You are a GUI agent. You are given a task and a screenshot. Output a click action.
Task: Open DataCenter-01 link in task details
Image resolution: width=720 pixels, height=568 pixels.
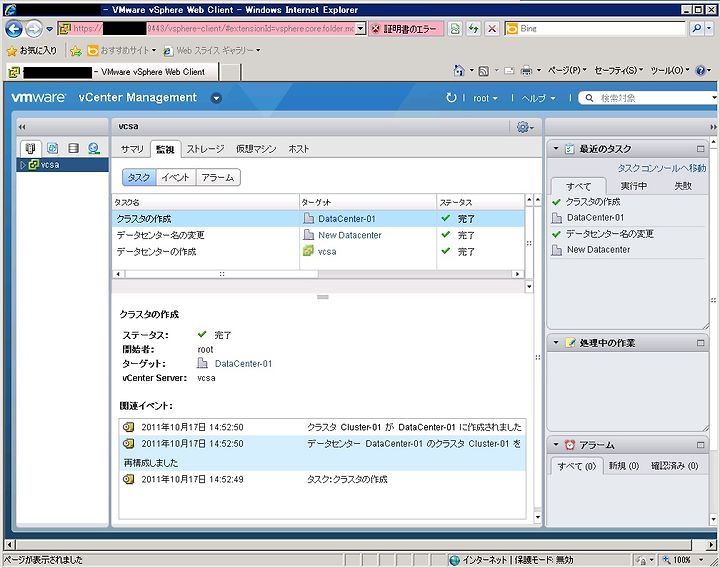(243, 364)
